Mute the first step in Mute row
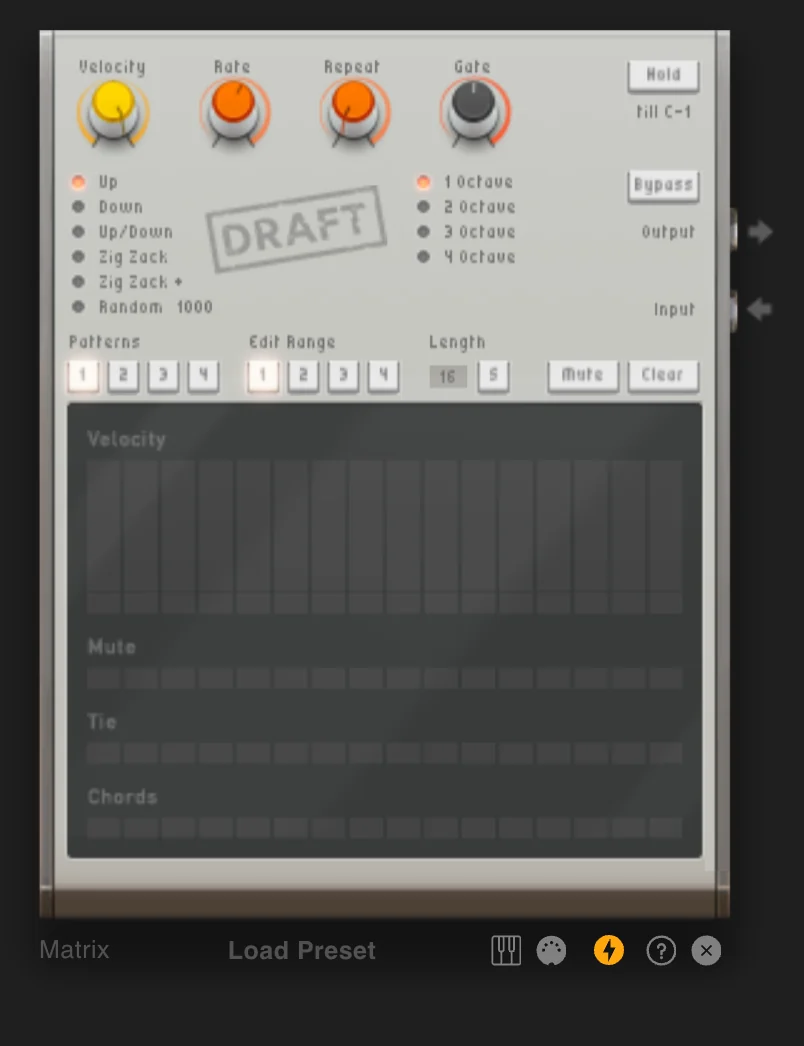Image resolution: width=804 pixels, height=1046 pixels. (103, 677)
